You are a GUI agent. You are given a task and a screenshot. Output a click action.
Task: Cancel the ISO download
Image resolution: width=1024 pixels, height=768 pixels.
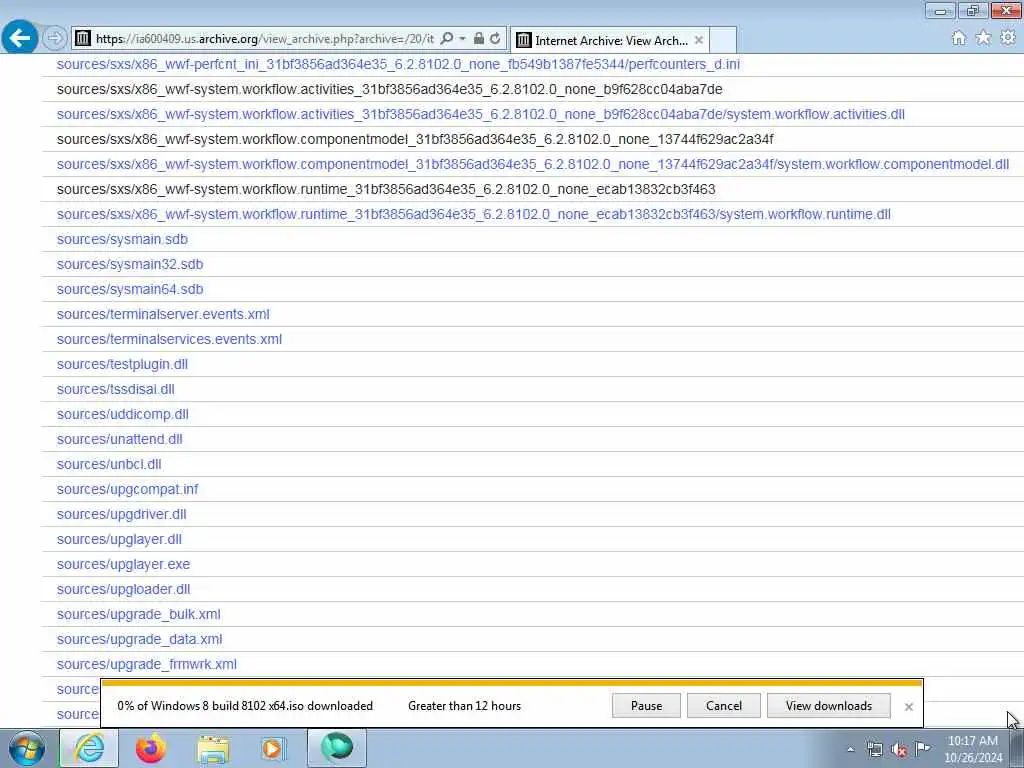(724, 706)
